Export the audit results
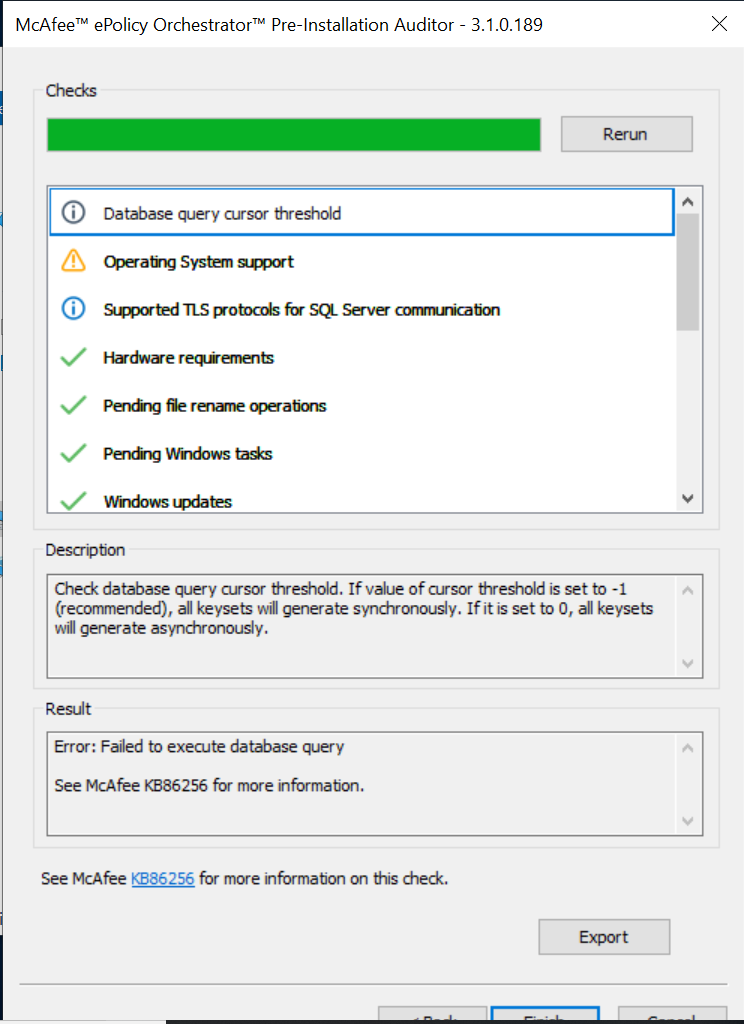This screenshot has height=1024, width=744. tap(603, 937)
